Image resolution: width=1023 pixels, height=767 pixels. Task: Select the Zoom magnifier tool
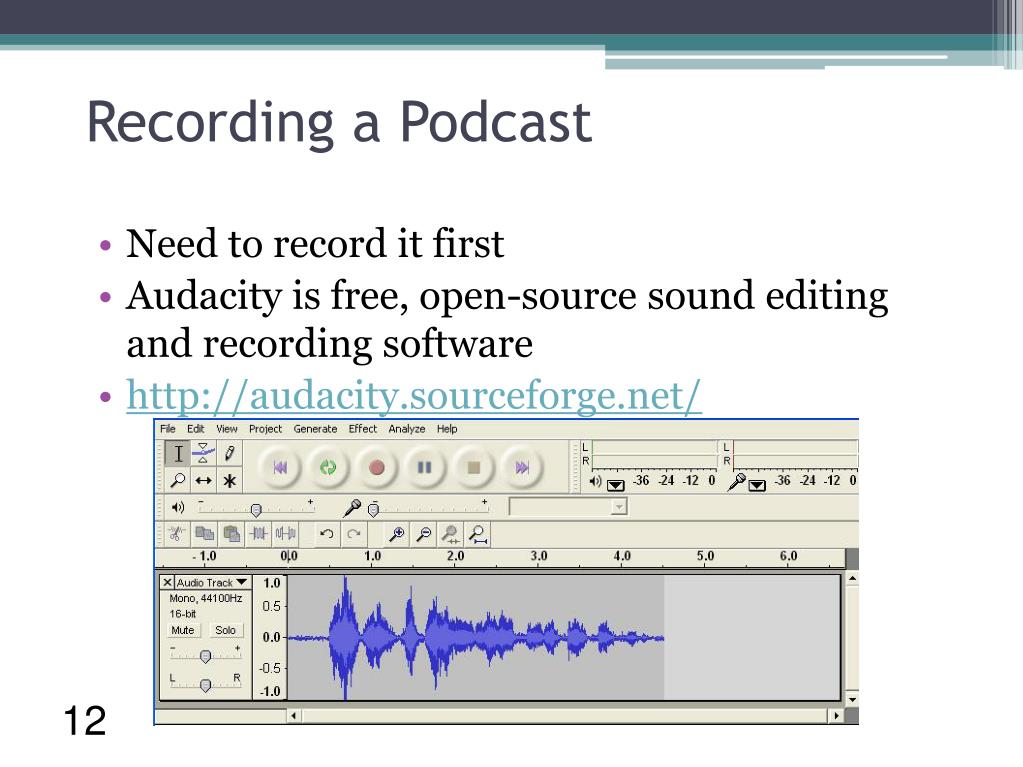(178, 481)
